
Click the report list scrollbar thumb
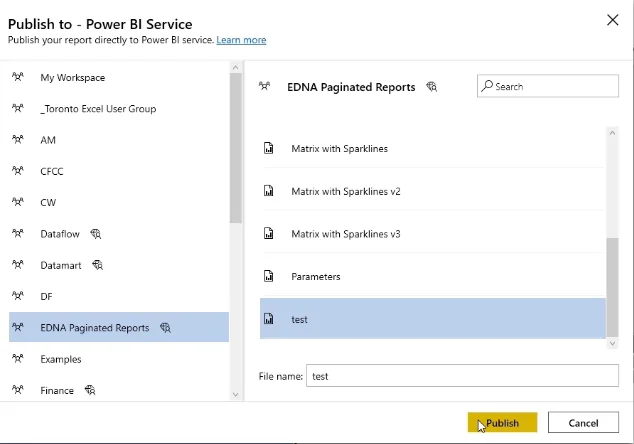(x=613, y=287)
